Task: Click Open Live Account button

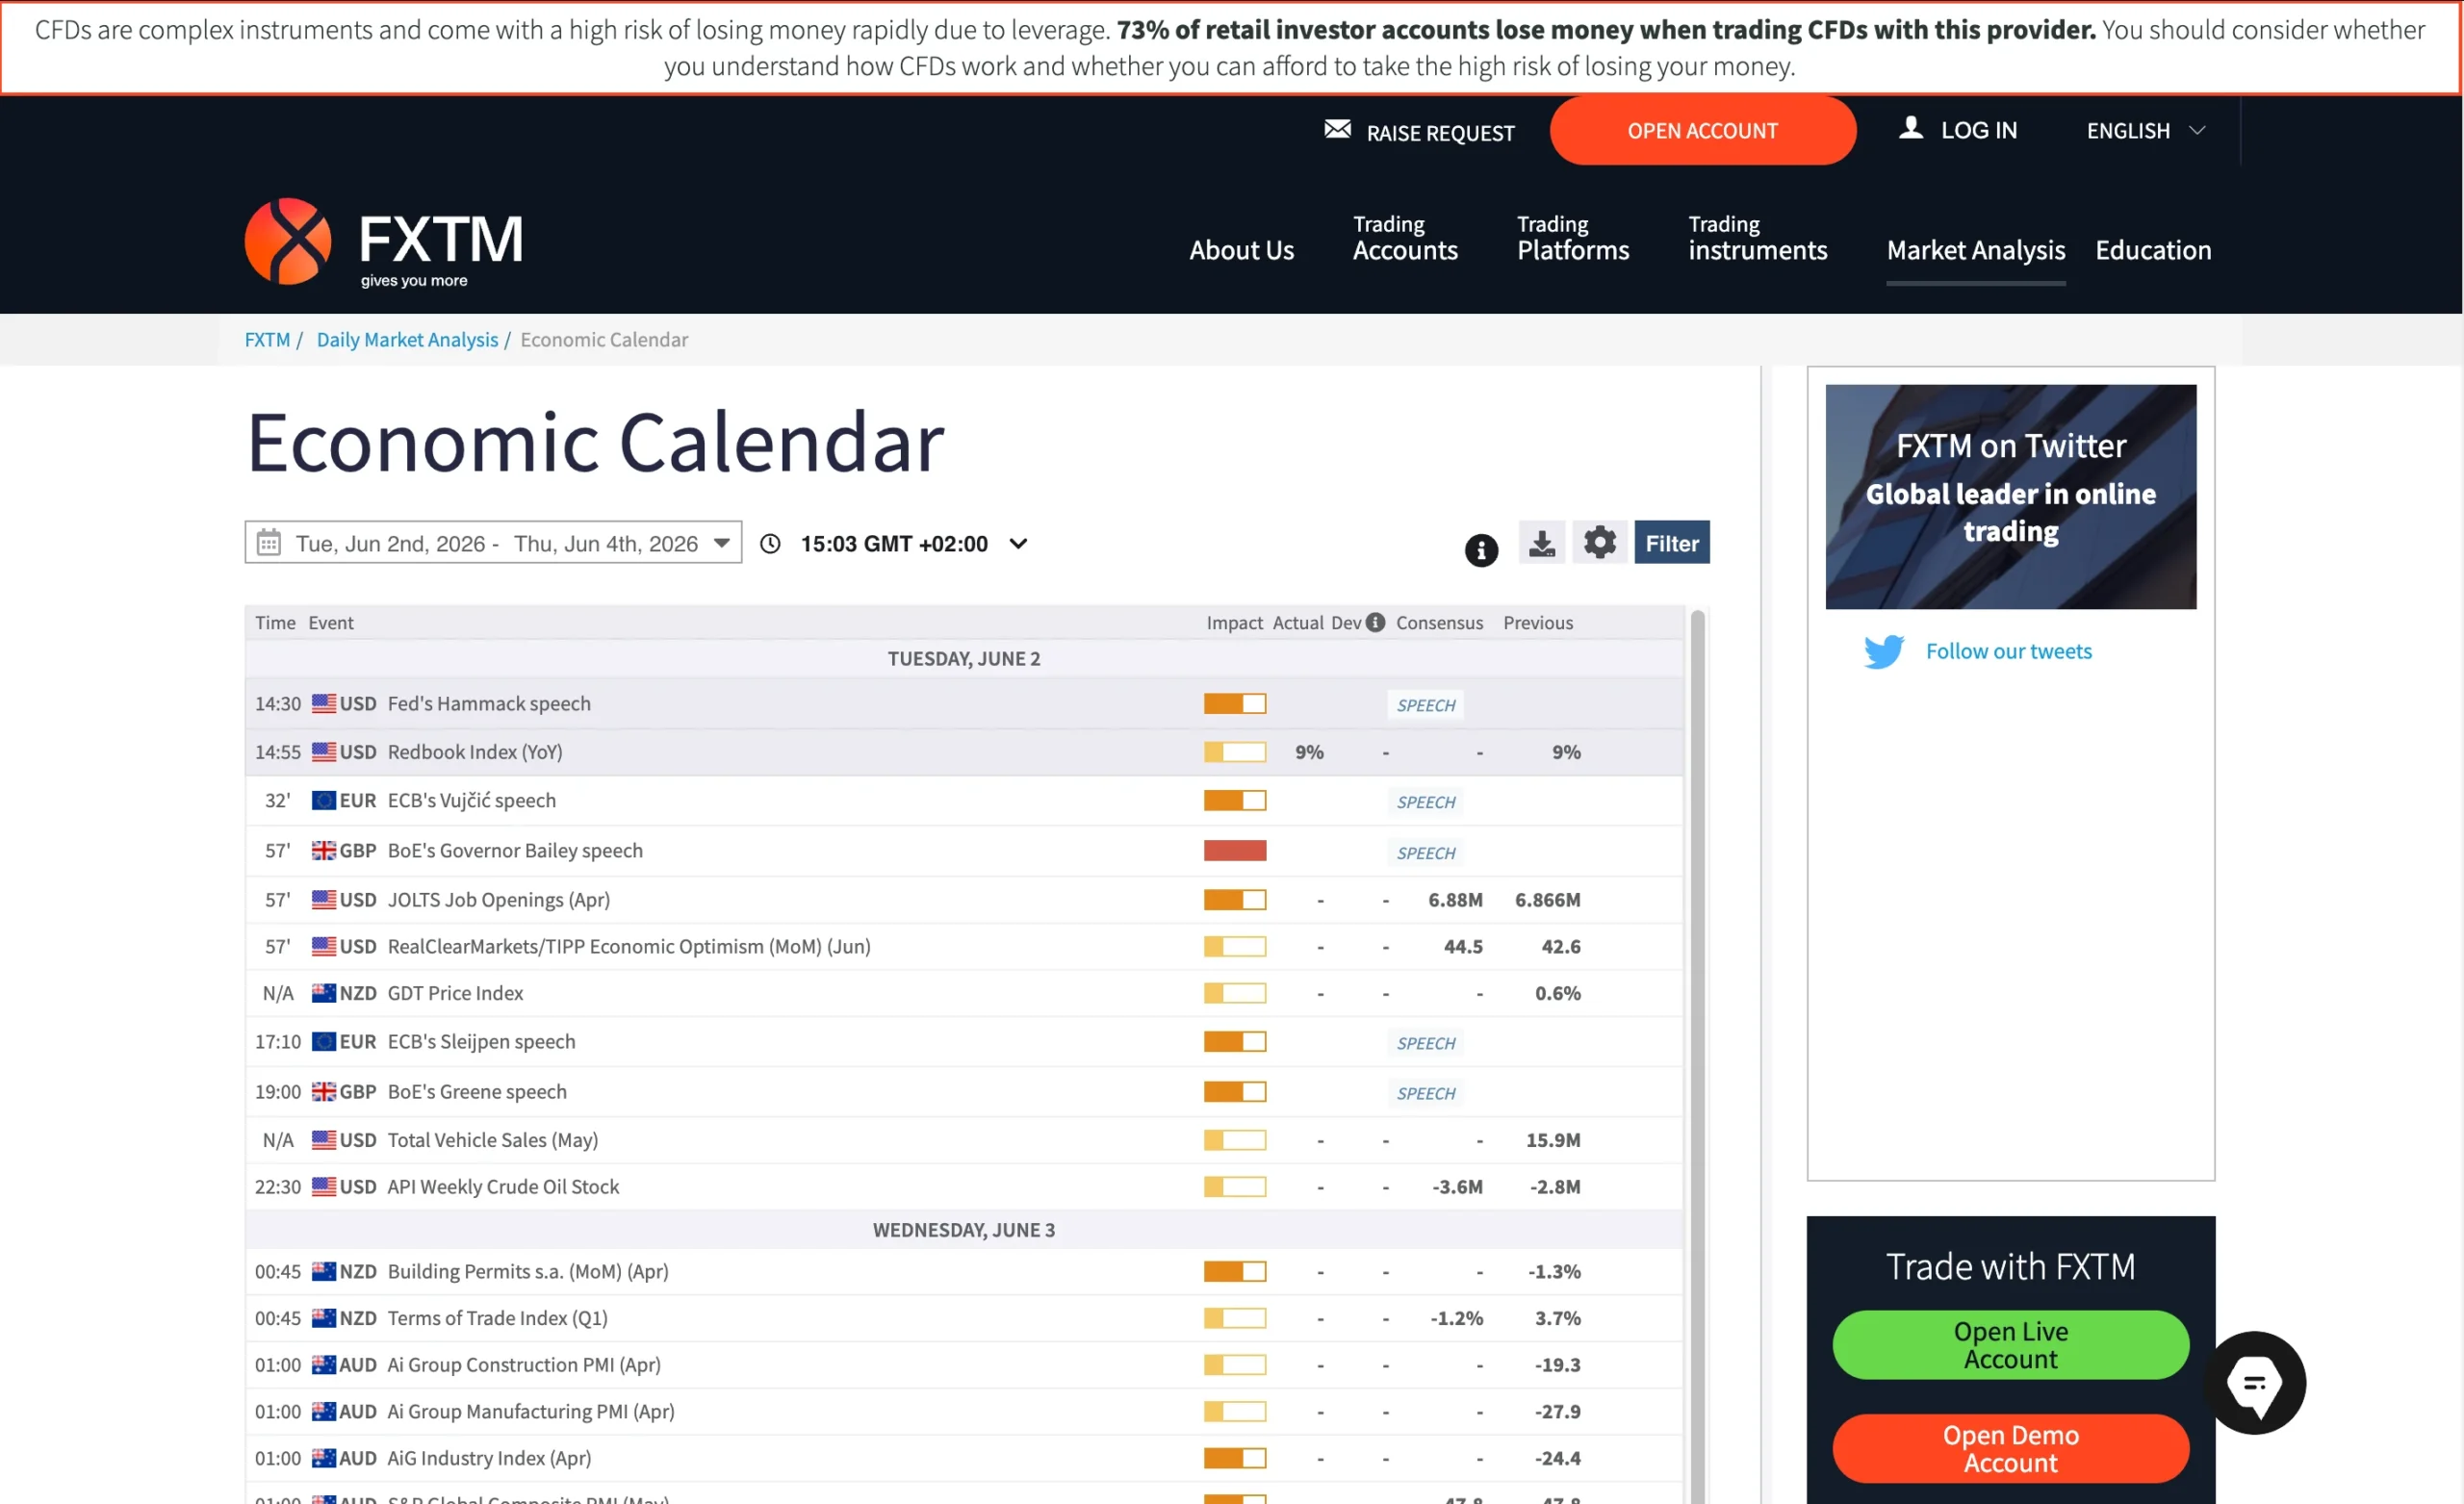Action: 2010,1345
